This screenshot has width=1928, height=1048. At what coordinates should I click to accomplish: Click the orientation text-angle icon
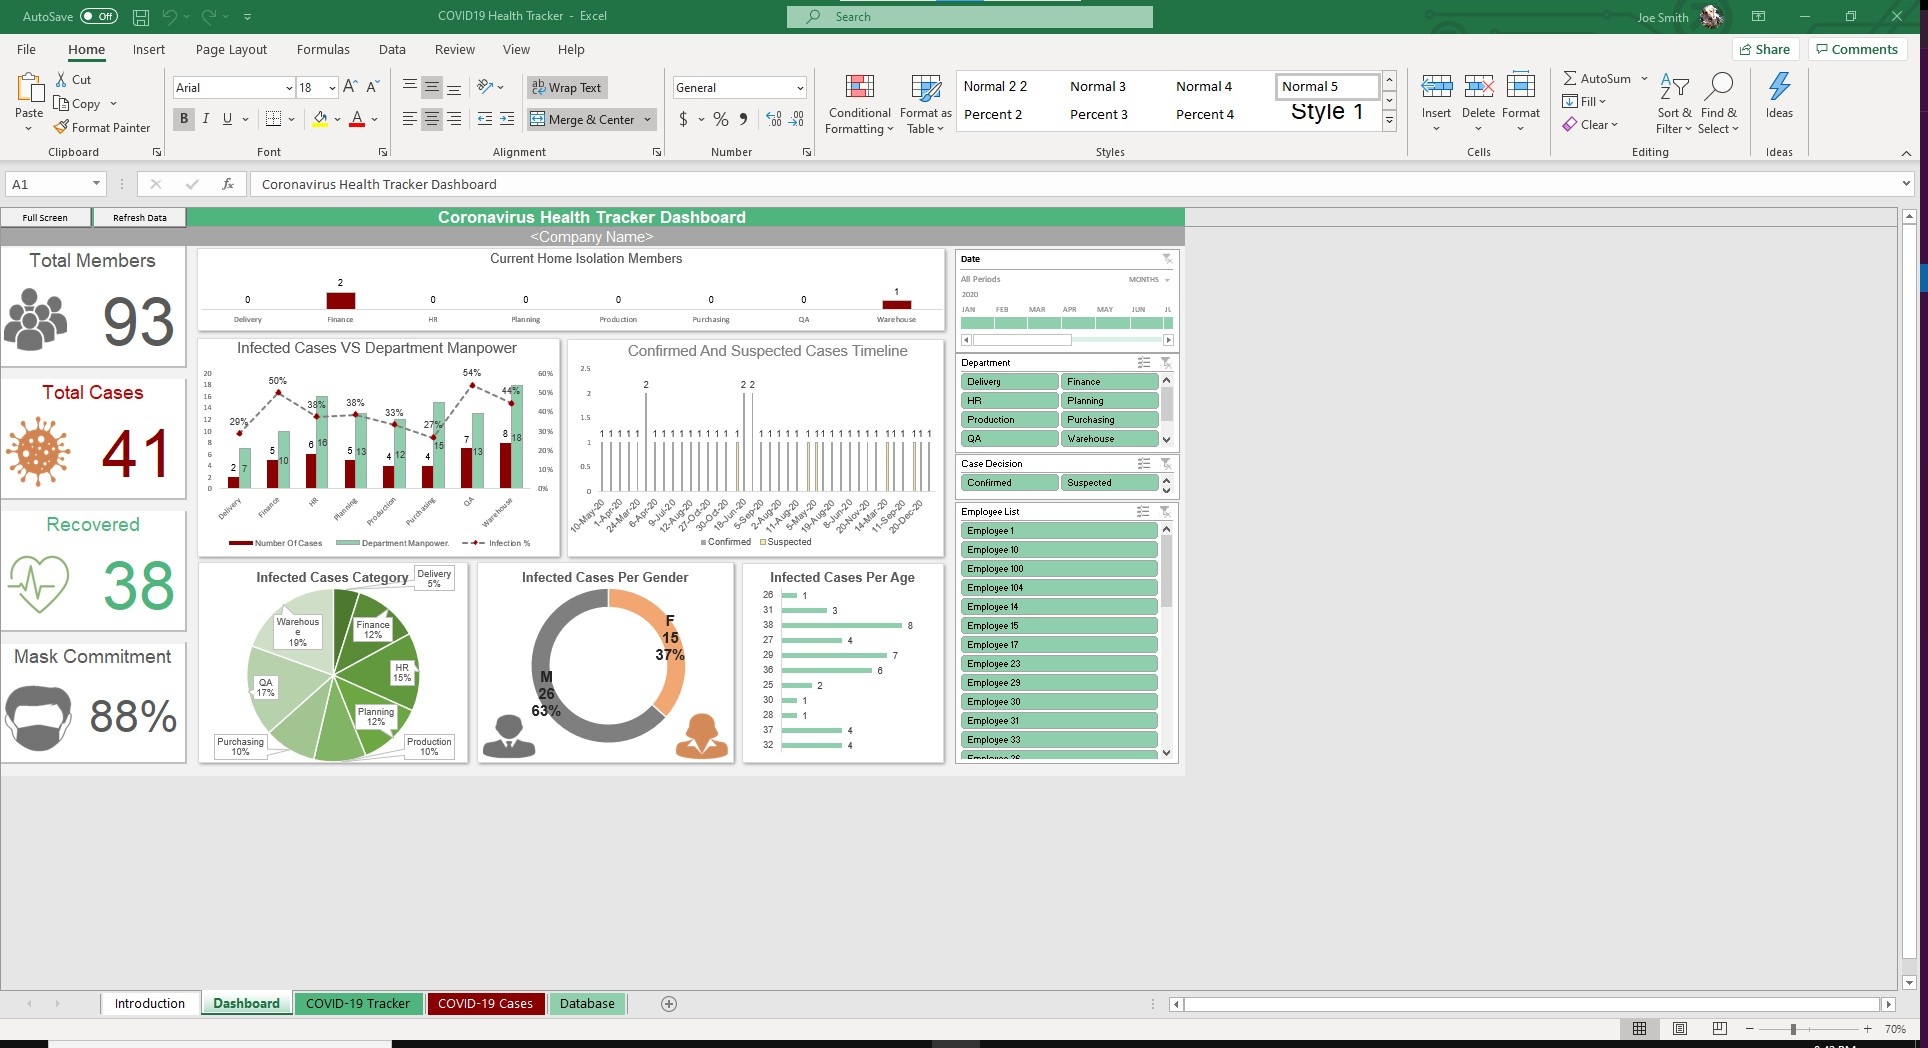(485, 87)
